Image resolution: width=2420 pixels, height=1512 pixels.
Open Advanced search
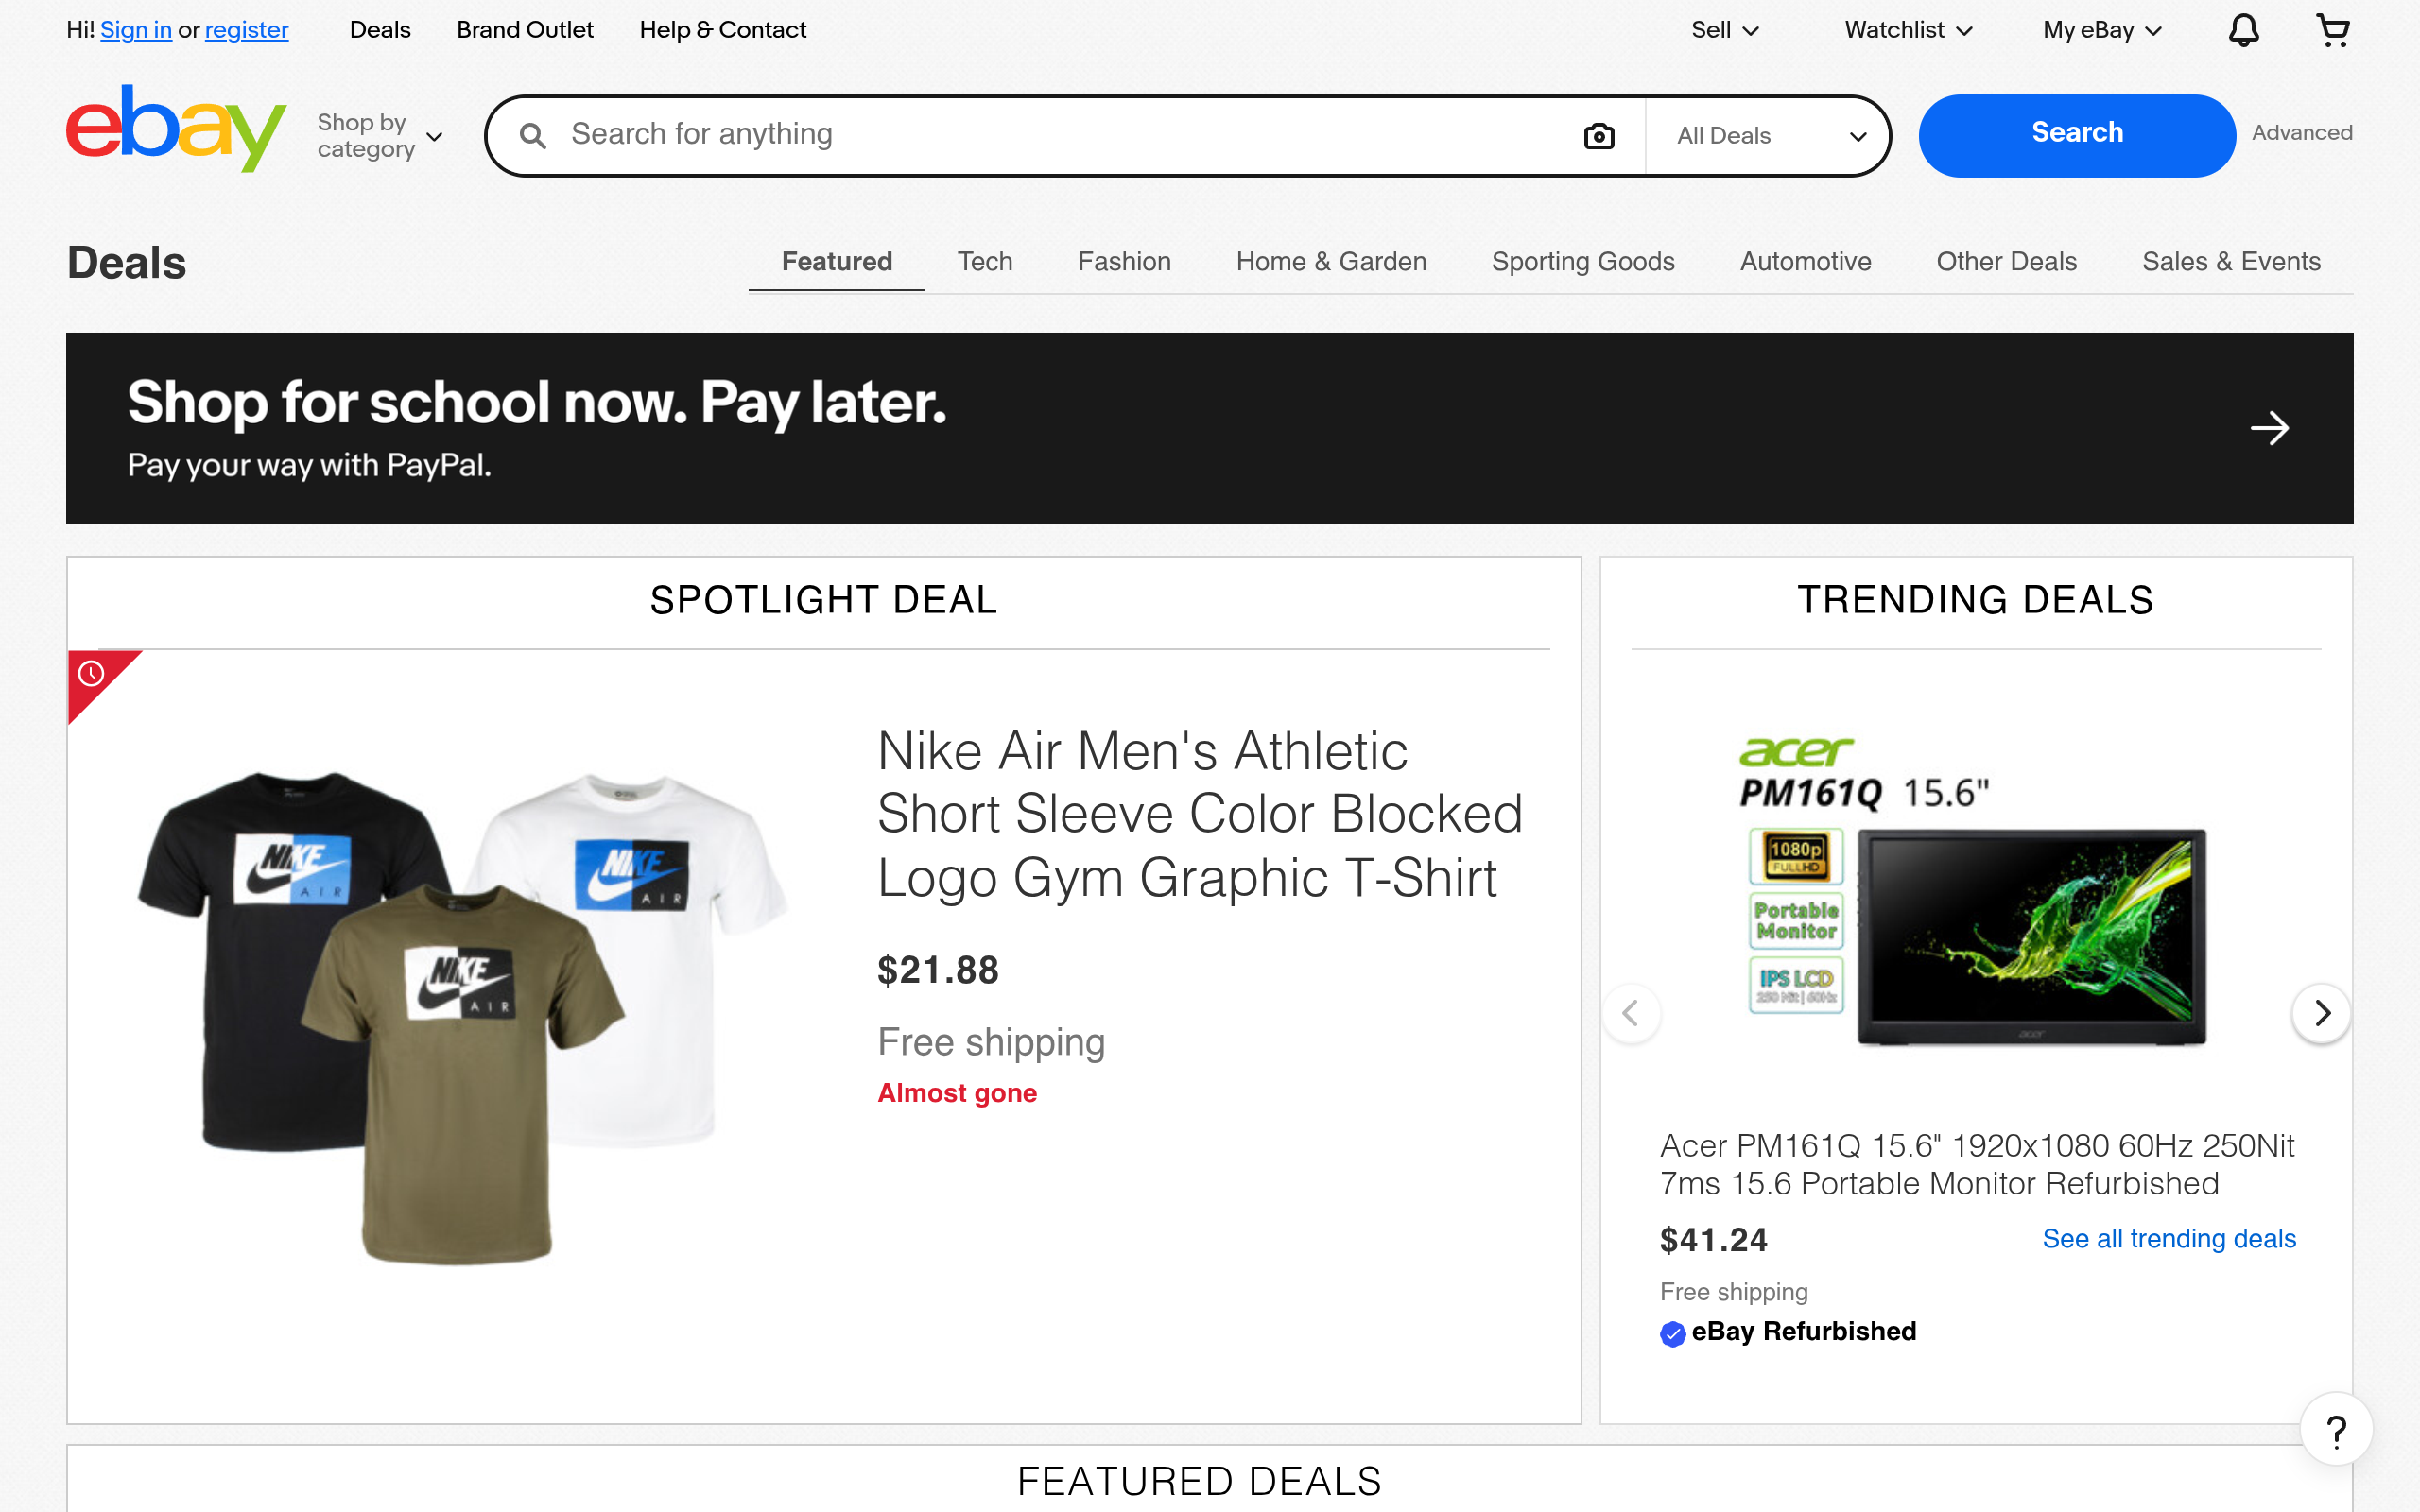[2302, 133]
